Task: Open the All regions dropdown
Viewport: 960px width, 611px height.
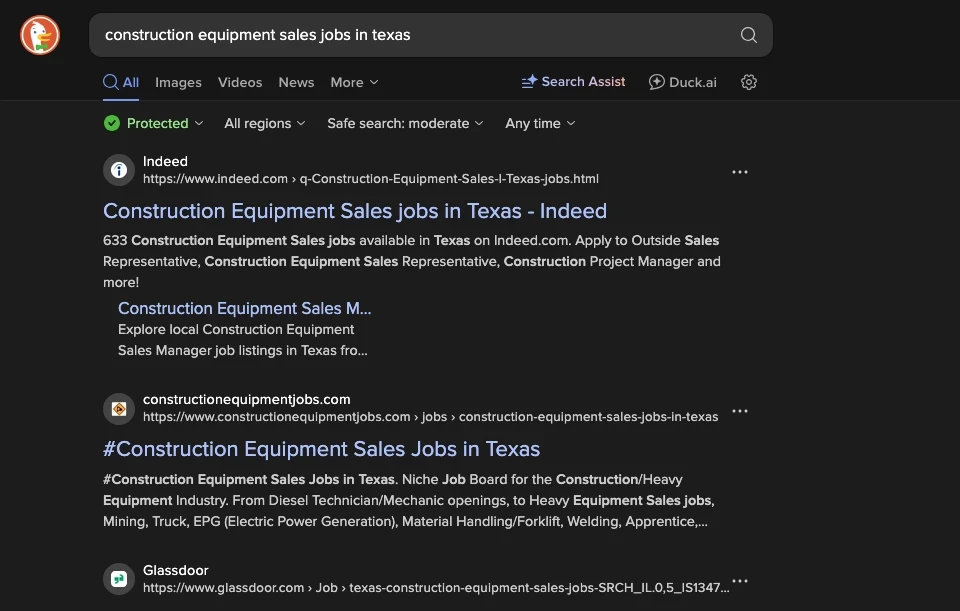Action: (264, 123)
